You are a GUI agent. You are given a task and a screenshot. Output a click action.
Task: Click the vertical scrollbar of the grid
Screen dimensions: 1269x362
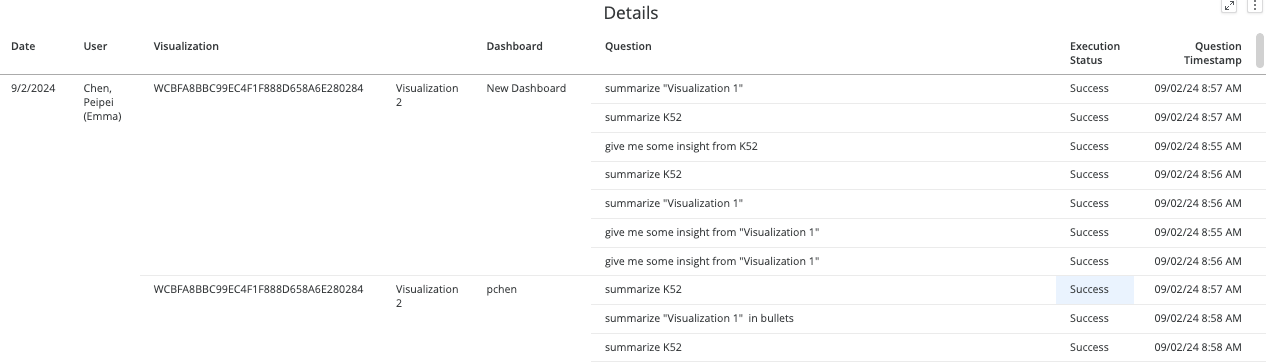1260,50
